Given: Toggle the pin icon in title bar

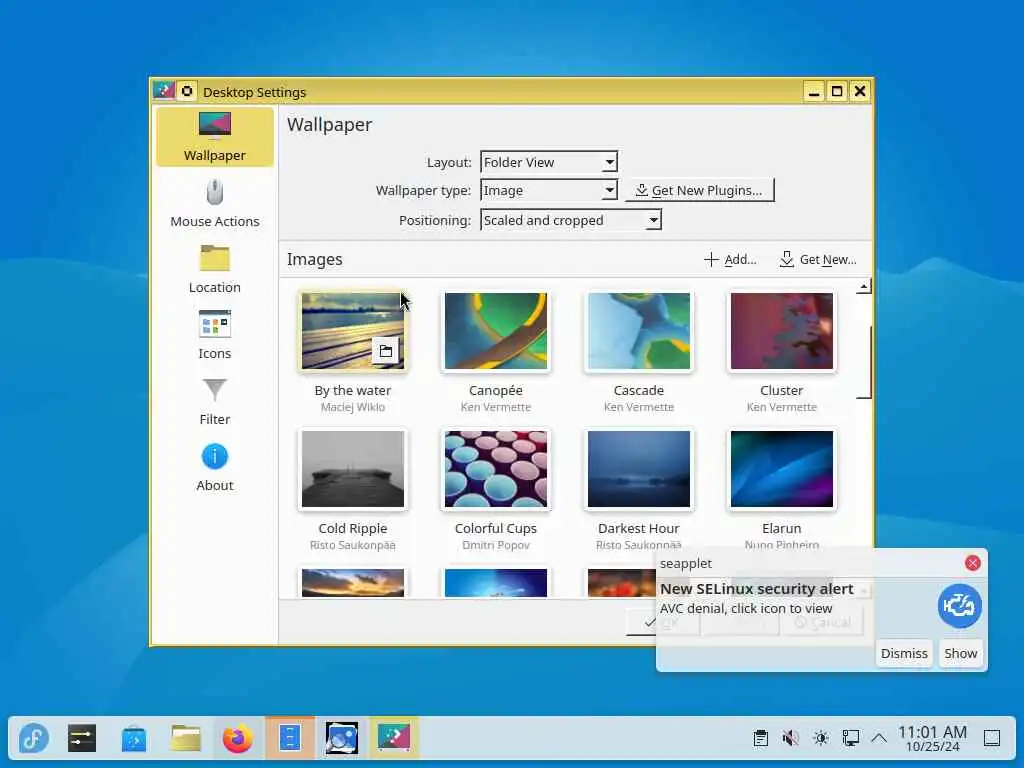Looking at the screenshot, I should coord(187,91).
